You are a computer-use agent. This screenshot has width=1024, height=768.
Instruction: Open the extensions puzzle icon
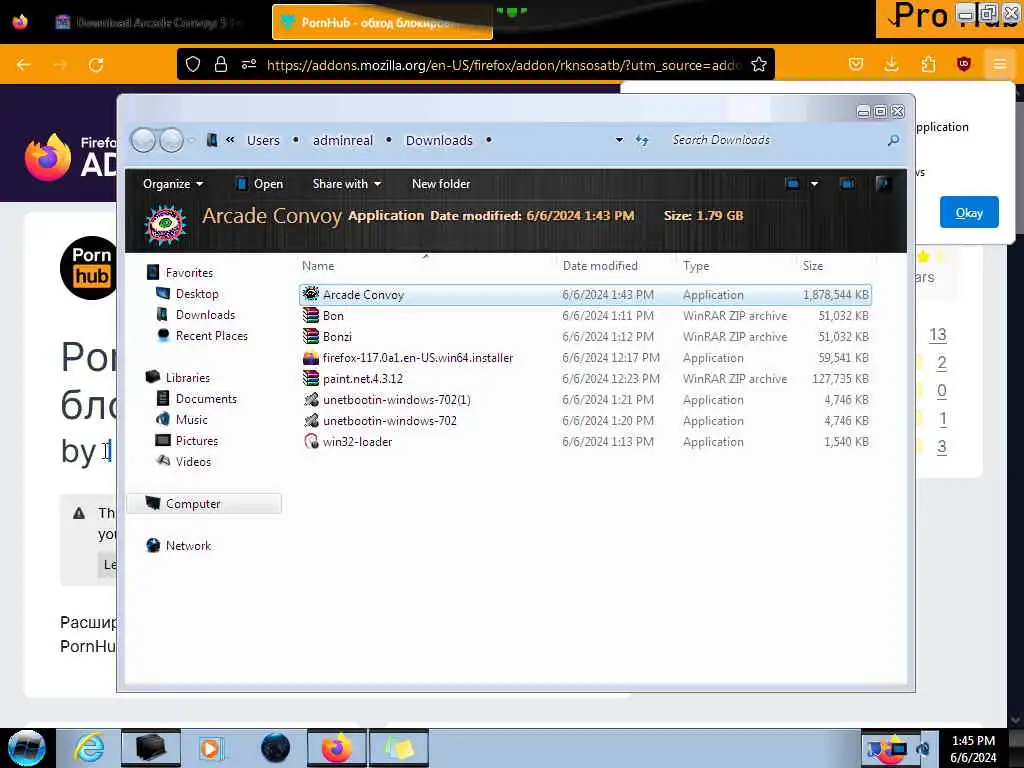point(928,64)
